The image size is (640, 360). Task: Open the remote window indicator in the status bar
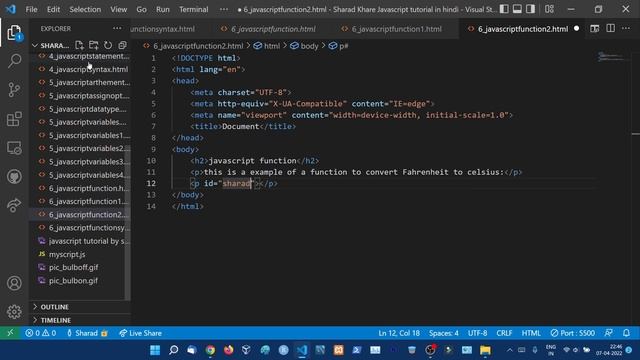click(x=10, y=333)
